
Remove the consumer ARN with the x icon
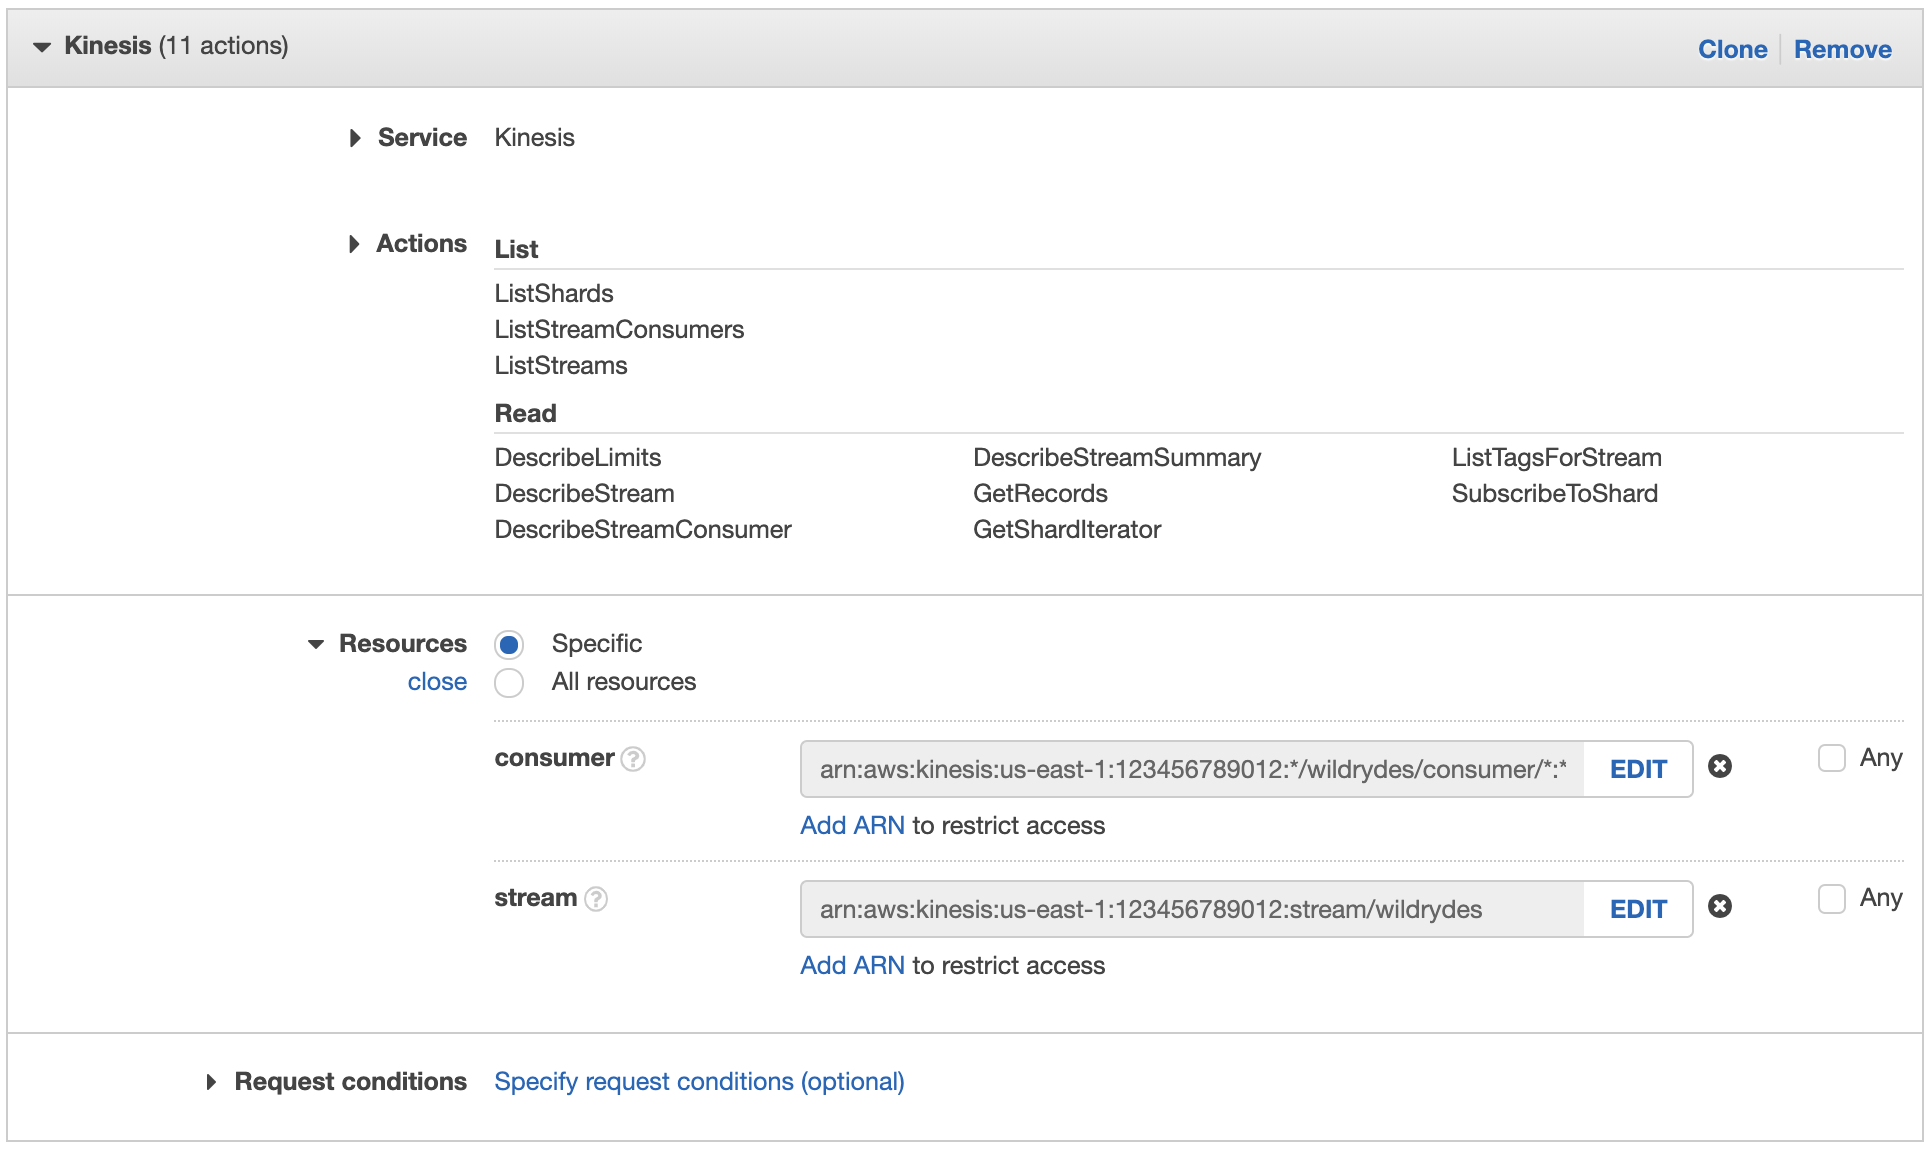coord(1720,766)
